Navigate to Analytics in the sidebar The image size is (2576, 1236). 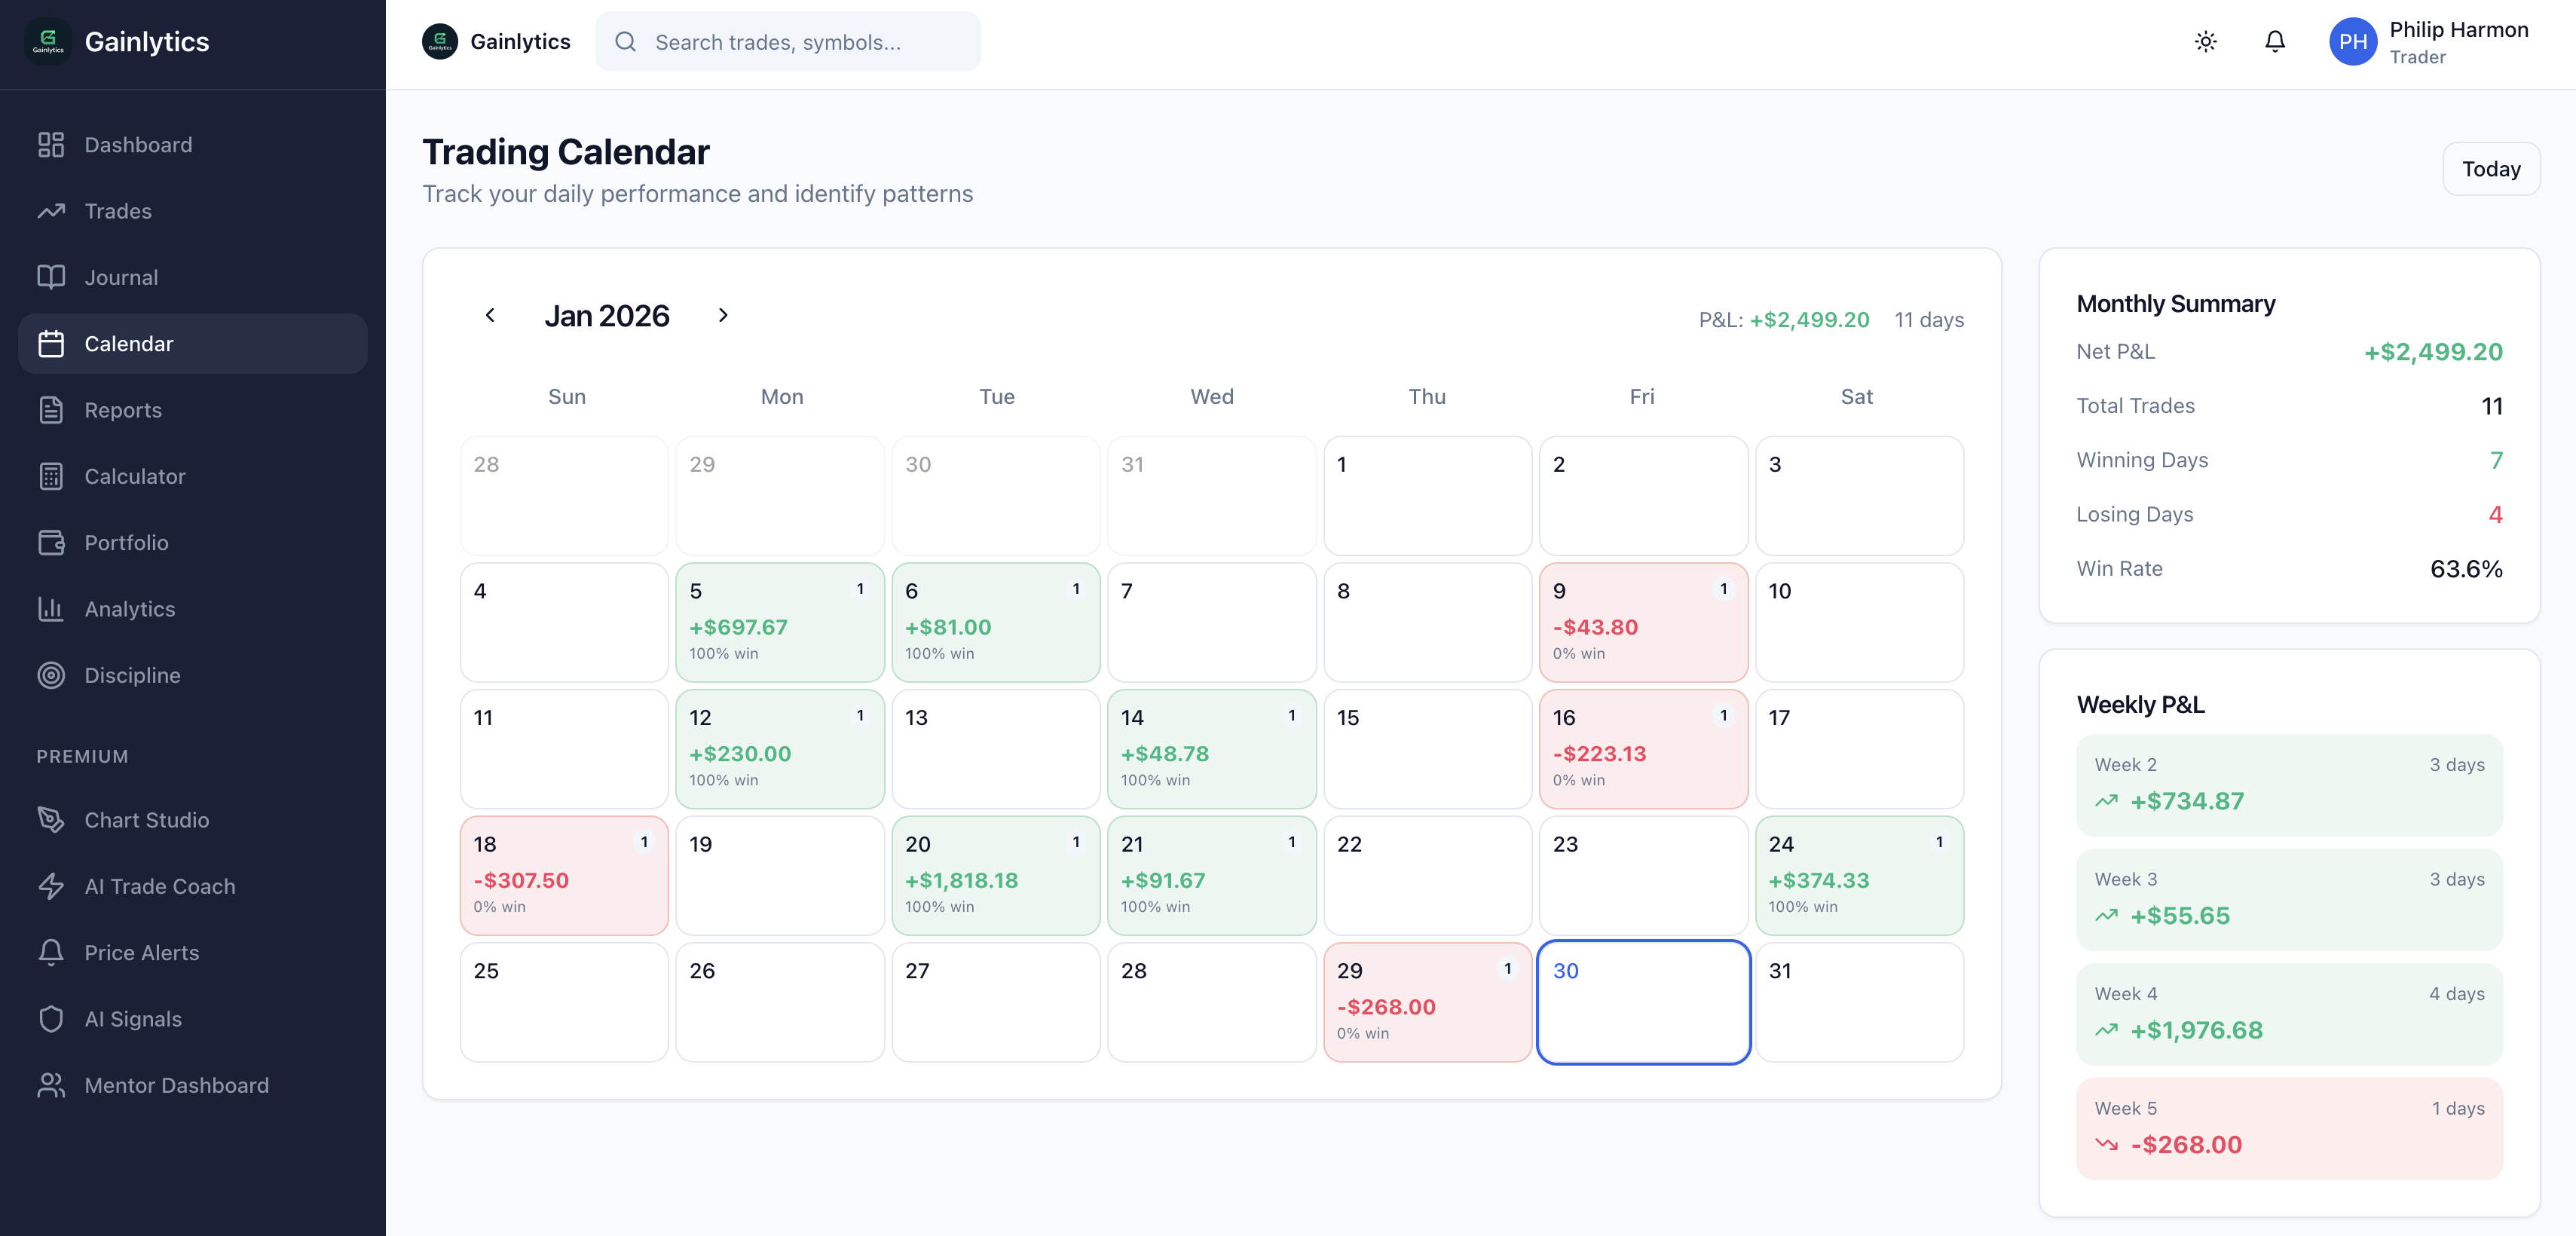(x=129, y=609)
